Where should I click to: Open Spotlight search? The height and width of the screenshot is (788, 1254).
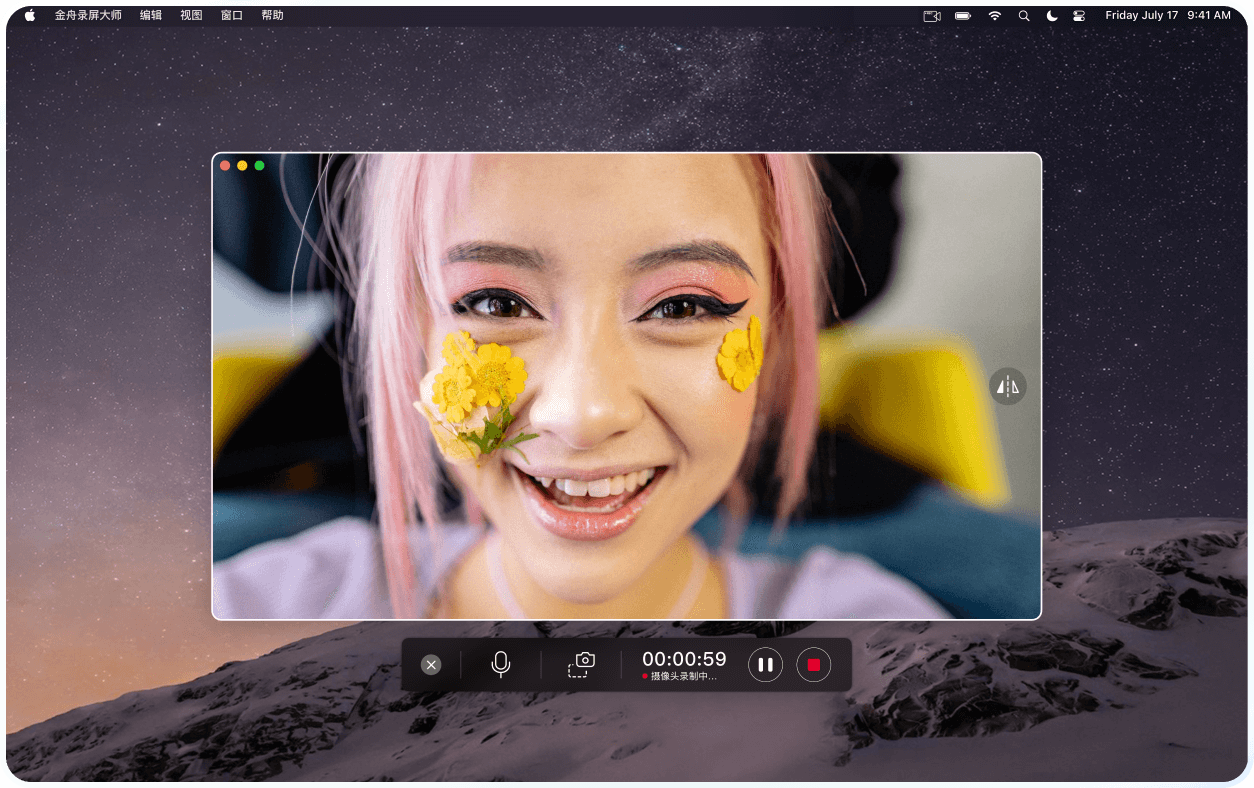(1023, 16)
